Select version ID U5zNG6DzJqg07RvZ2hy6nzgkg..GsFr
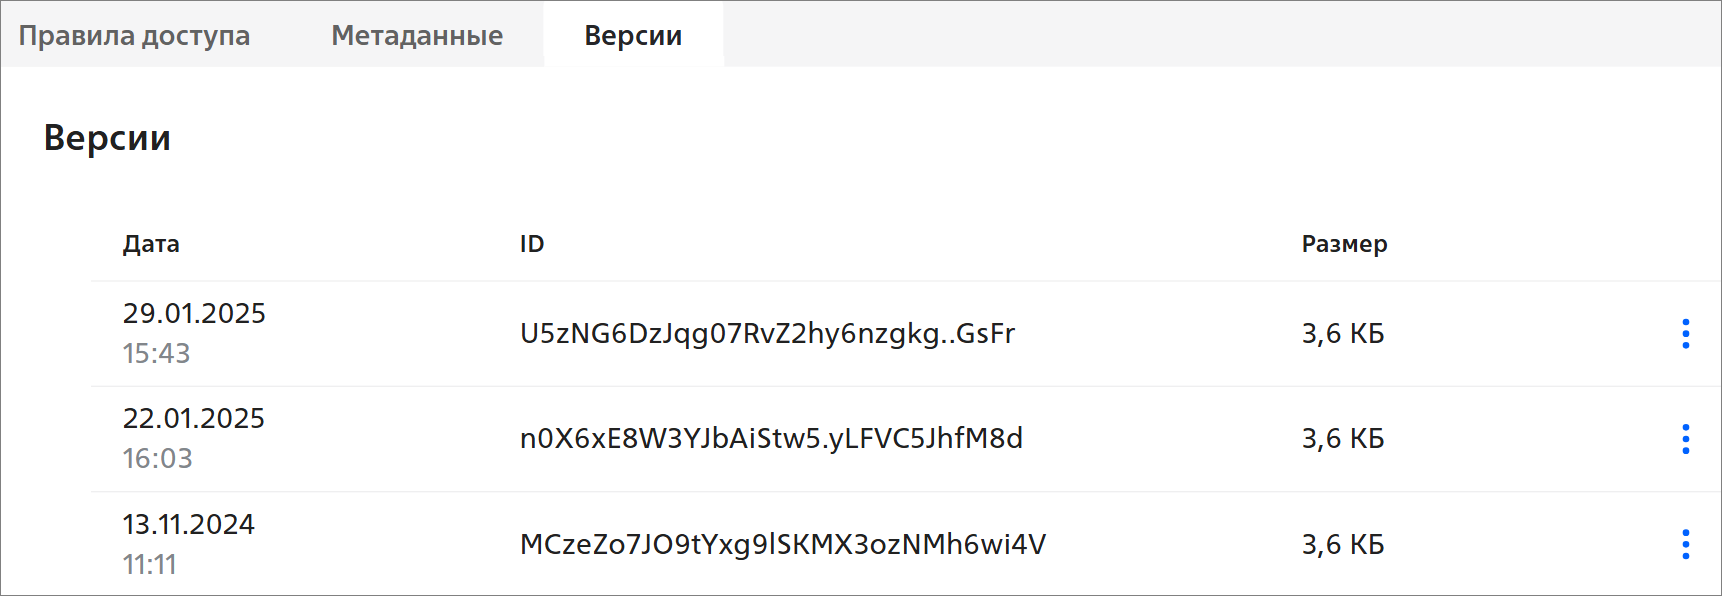 767,334
